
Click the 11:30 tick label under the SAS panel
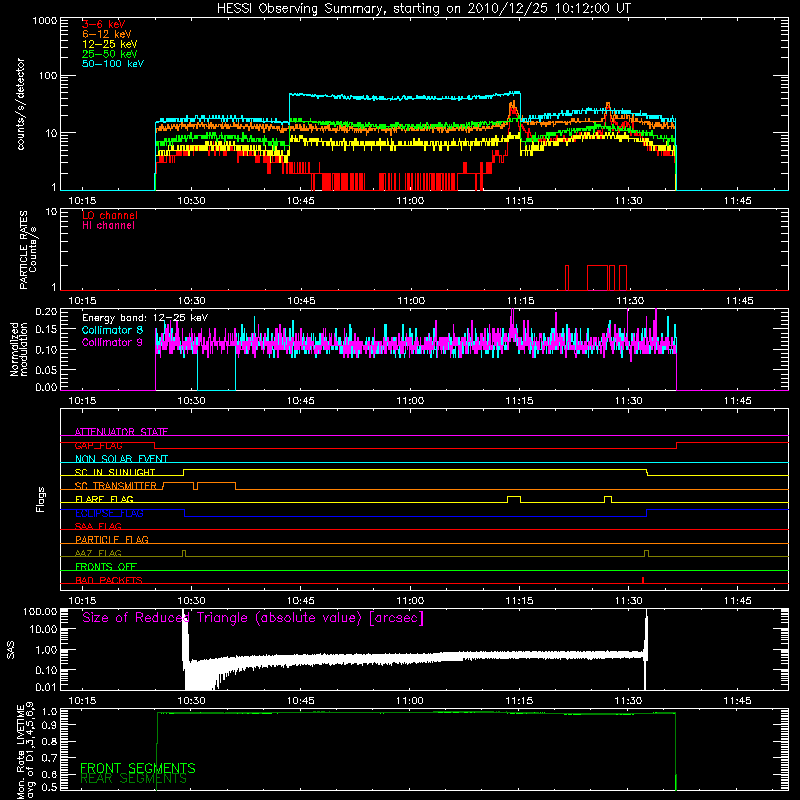click(629, 701)
